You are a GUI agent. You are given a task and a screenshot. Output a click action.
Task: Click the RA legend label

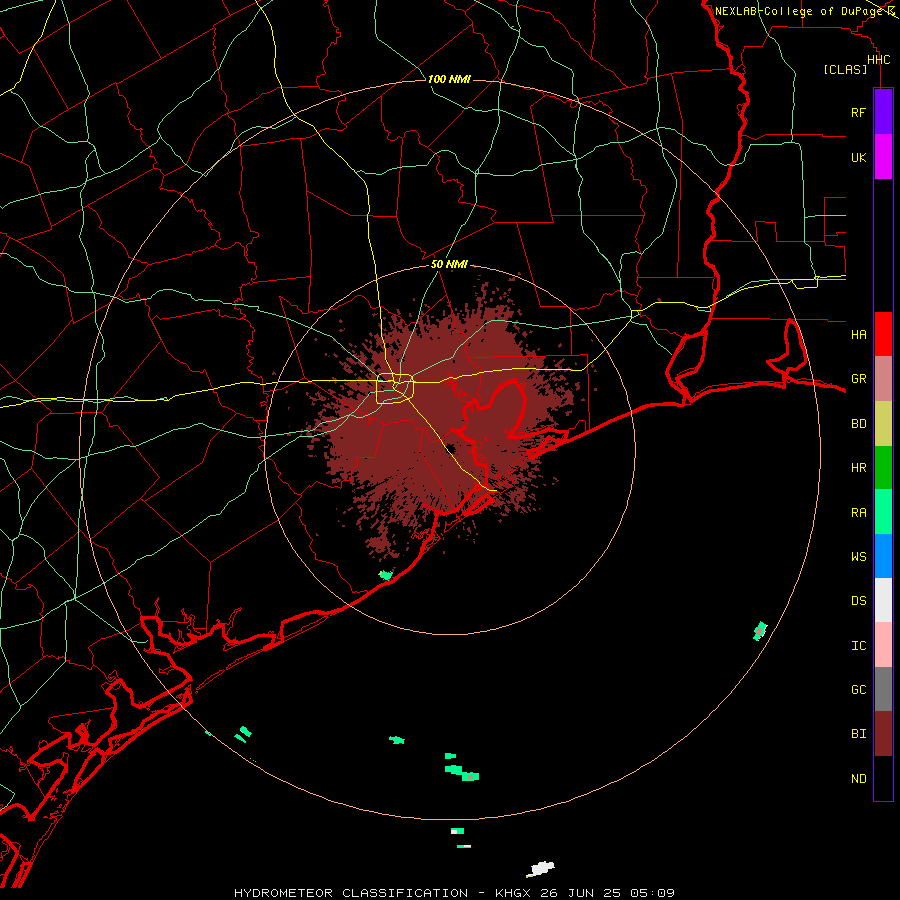[x=858, y=513]
